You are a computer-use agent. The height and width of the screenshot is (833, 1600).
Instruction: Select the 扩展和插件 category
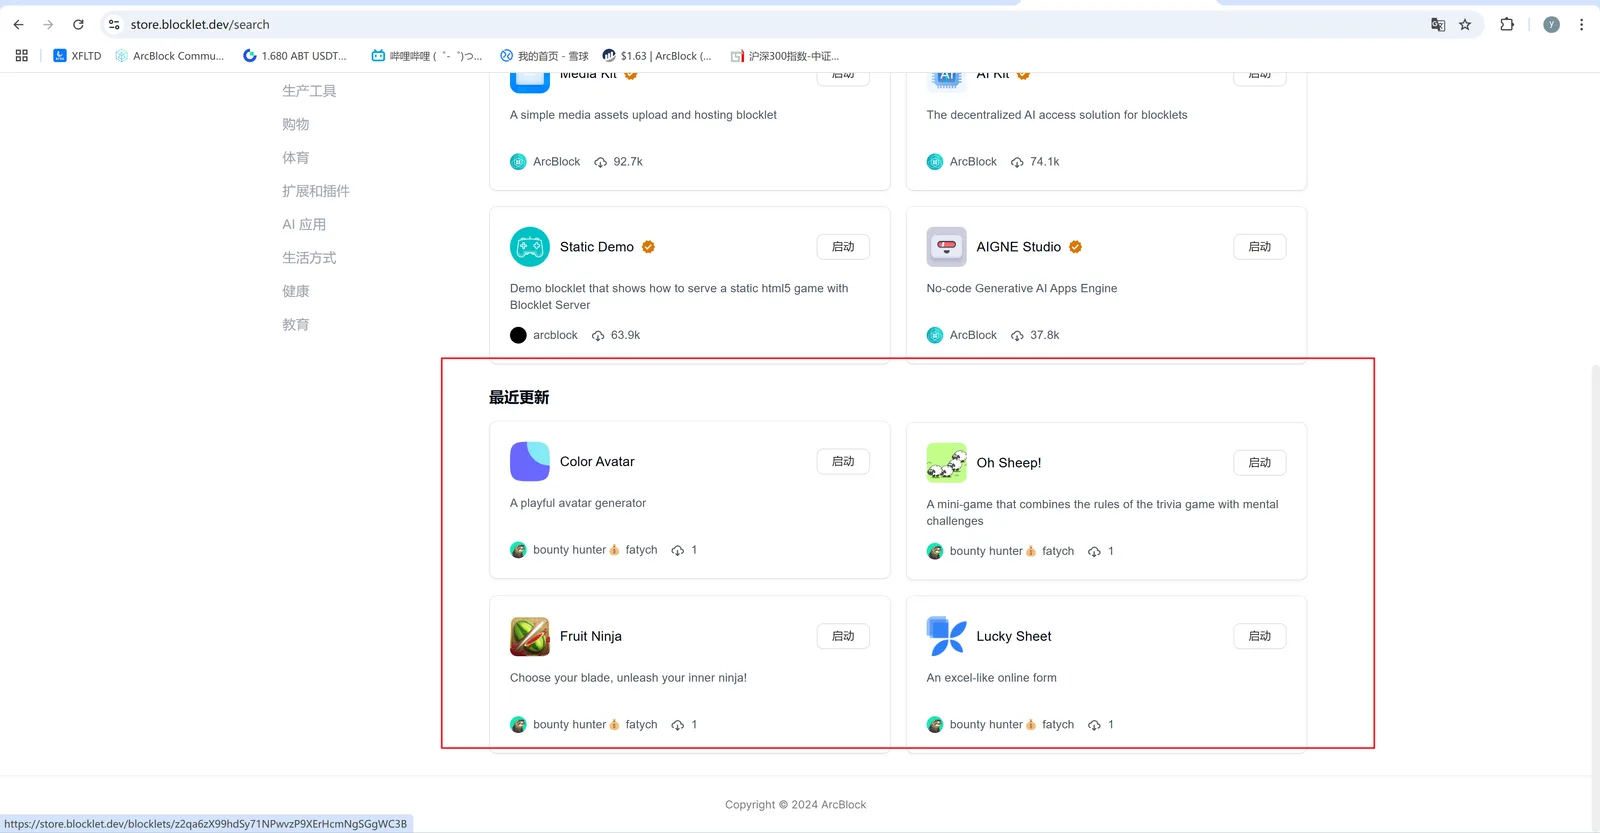pos(316,191)
